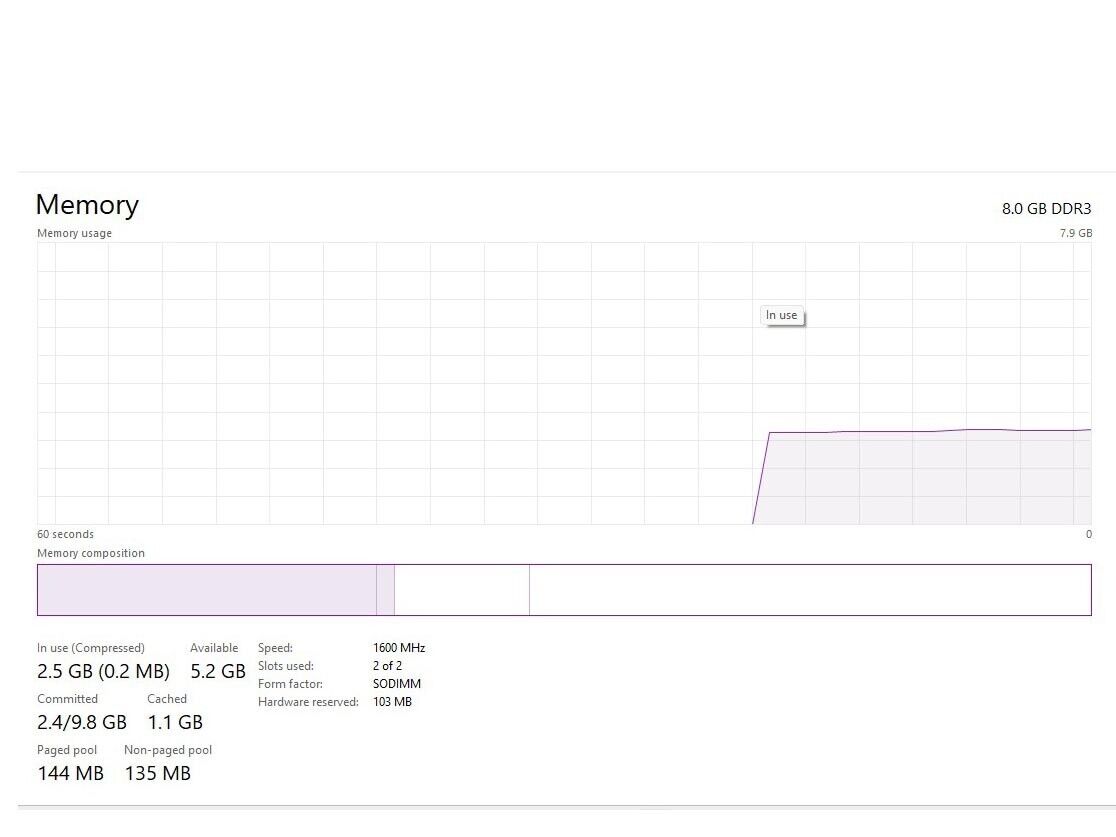
Task: Select the 8.0 GB DDR3 label
Action: [x=1046, y=209]
